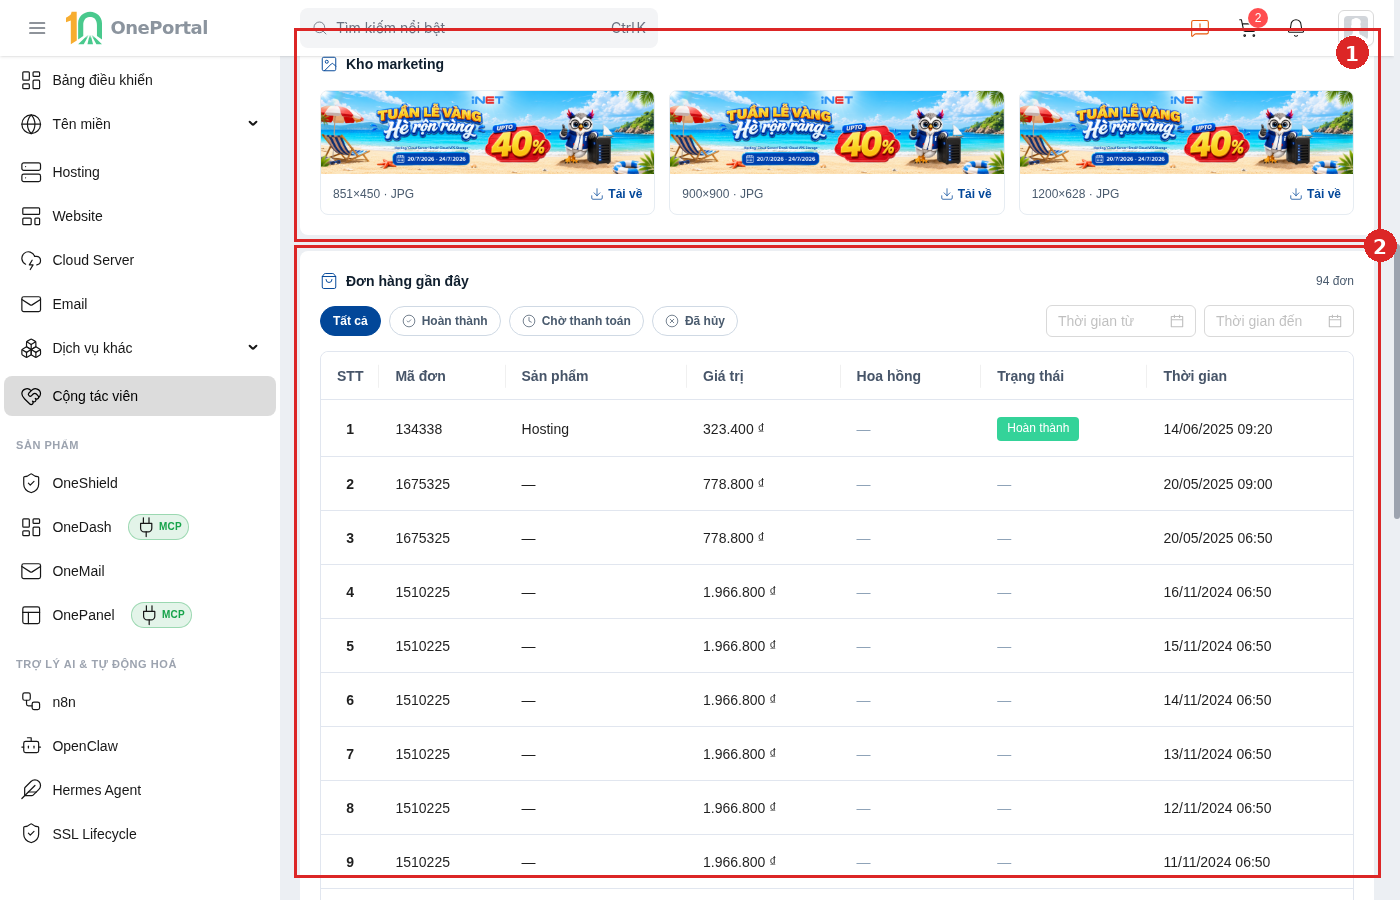Click the Hosting product cell in row 1
Screen dimensions: 1400x900
click(545, 429)
